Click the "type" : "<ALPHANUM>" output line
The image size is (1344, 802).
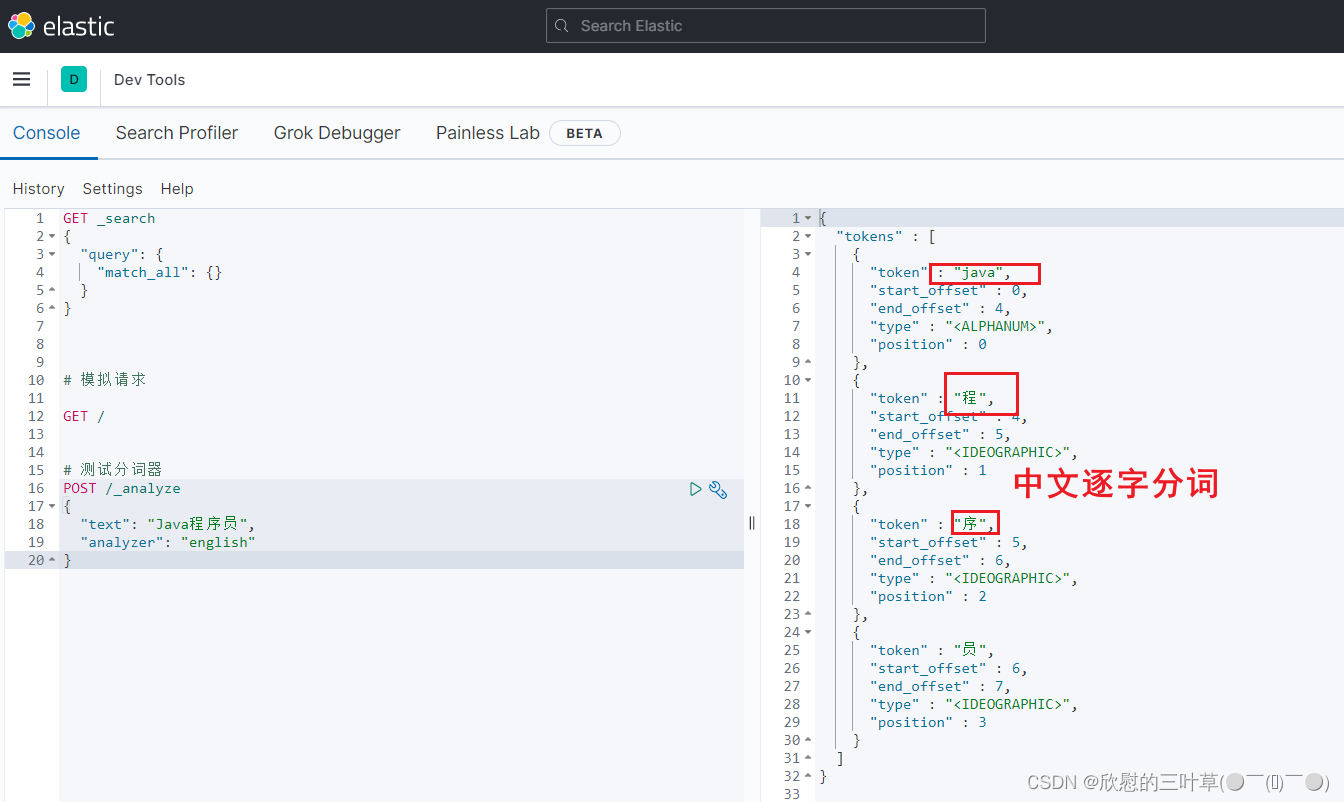coord(962,326)
